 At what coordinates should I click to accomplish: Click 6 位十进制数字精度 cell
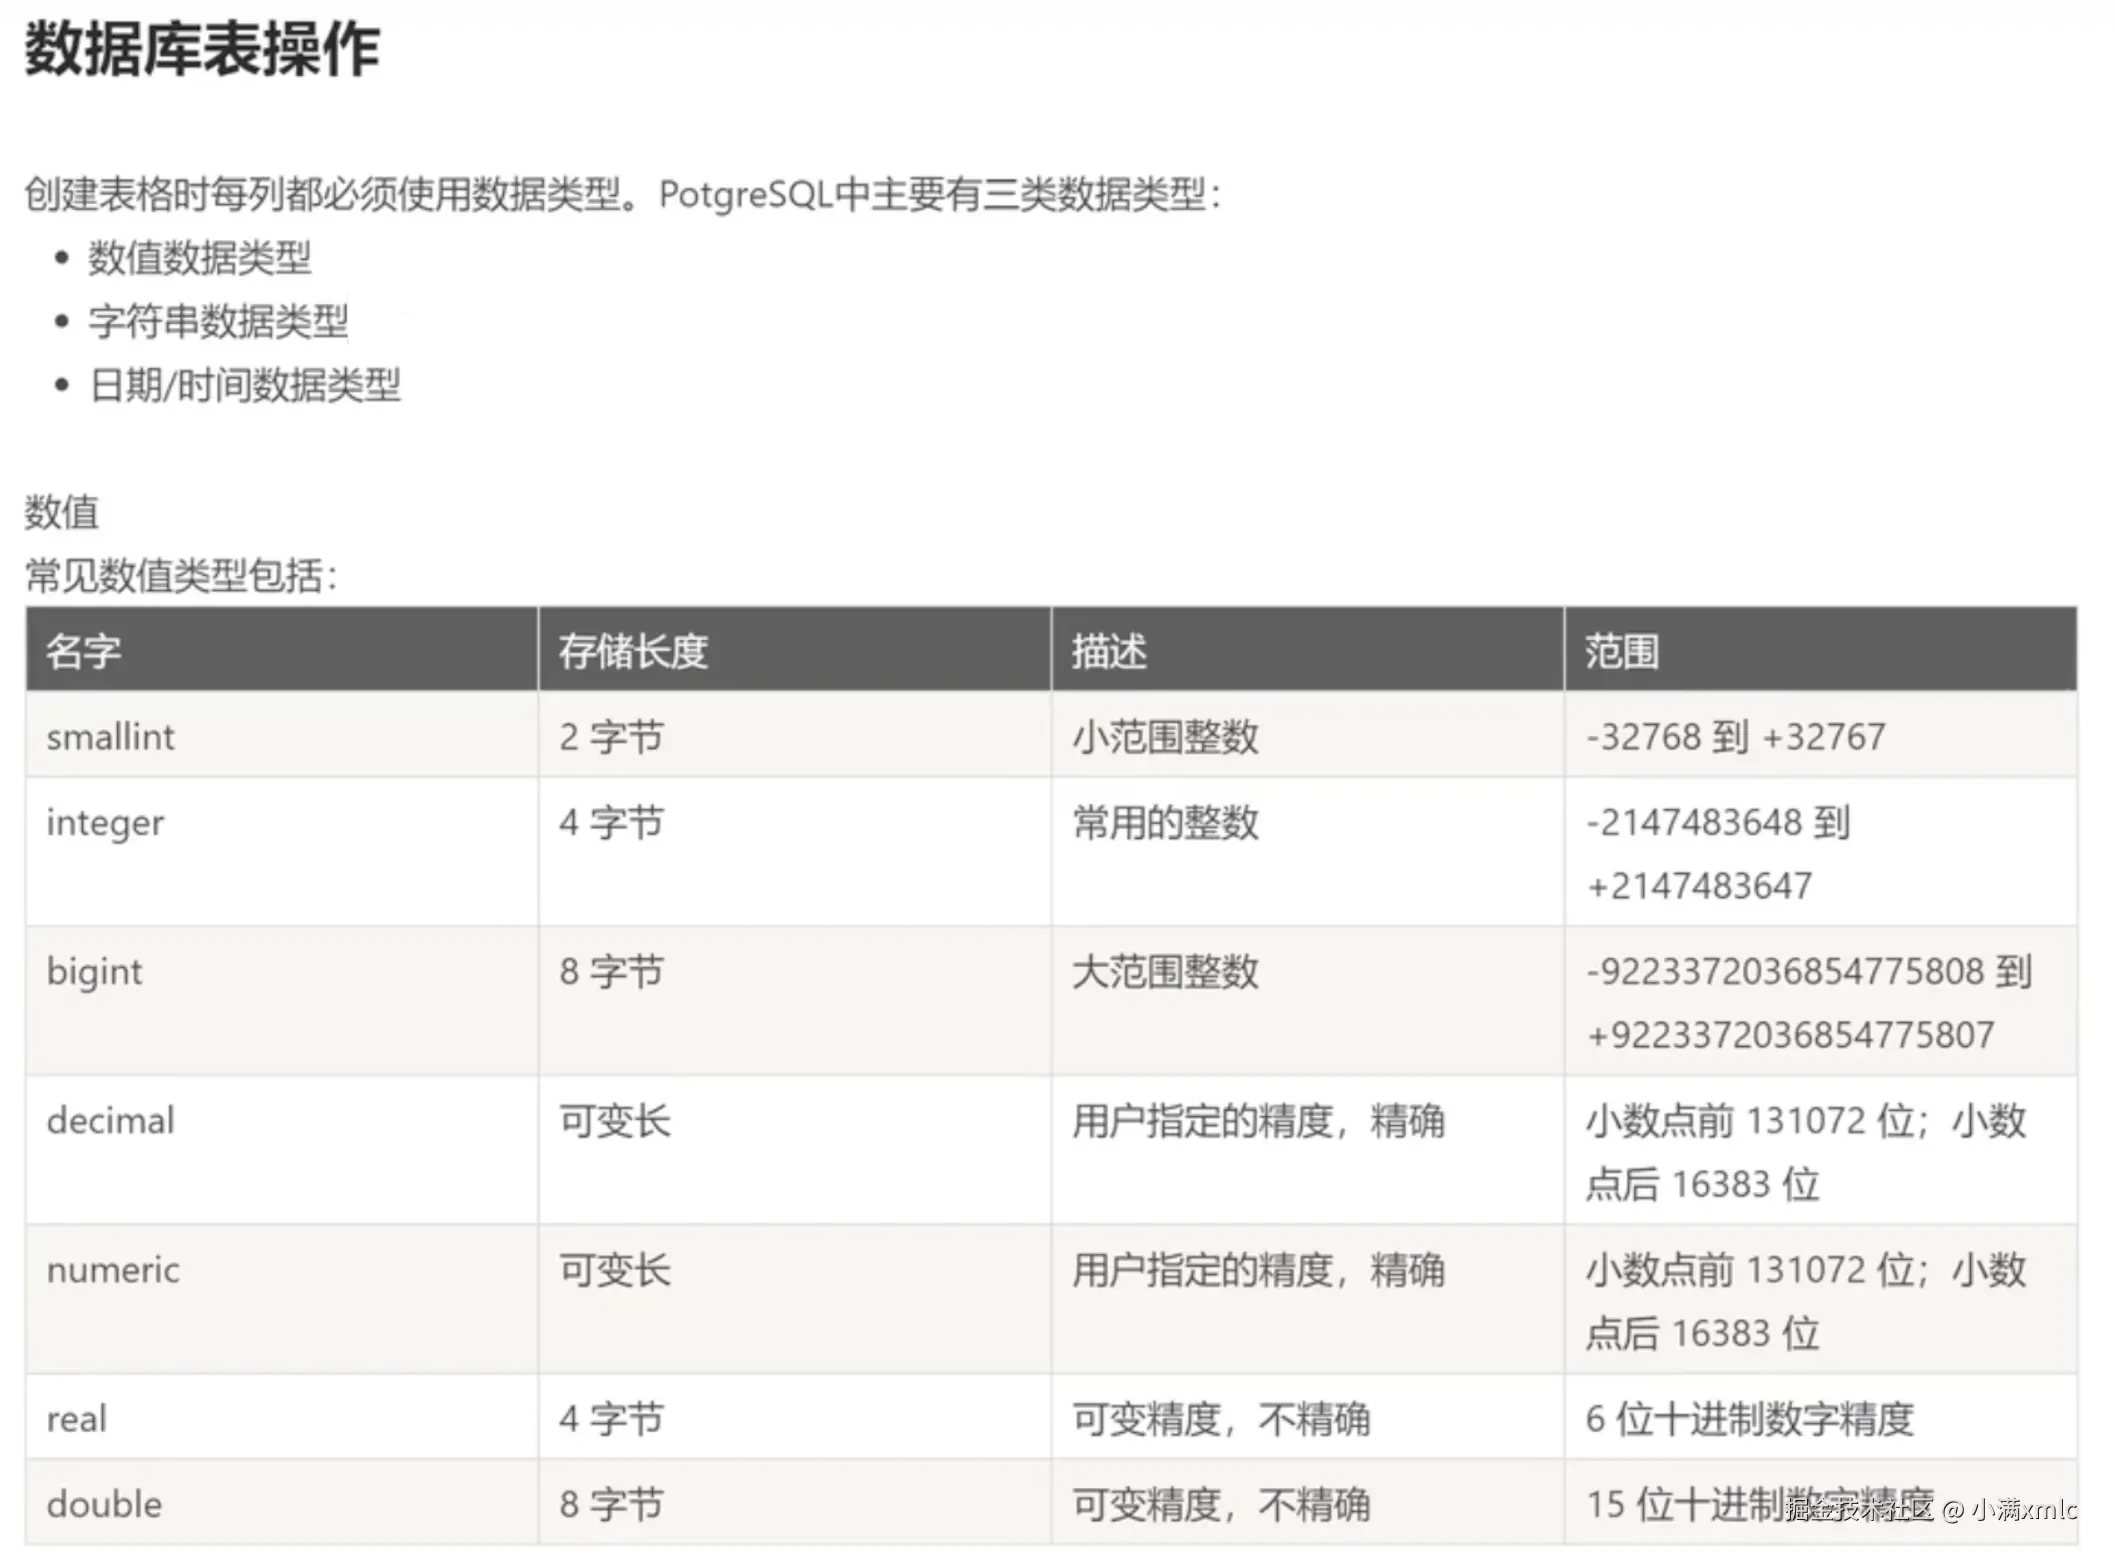1749,1419
